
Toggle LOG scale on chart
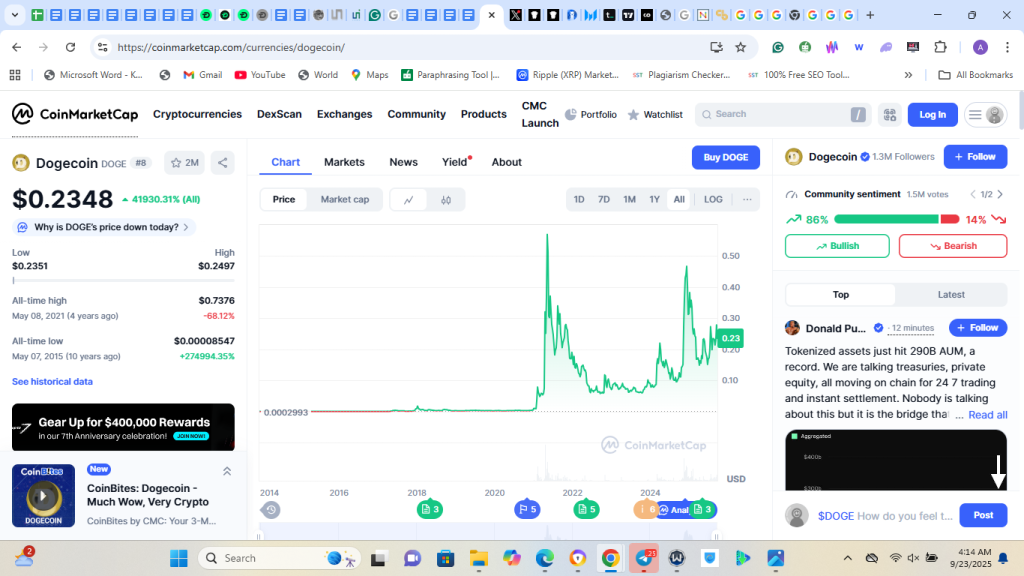click(x=713, y=200)
